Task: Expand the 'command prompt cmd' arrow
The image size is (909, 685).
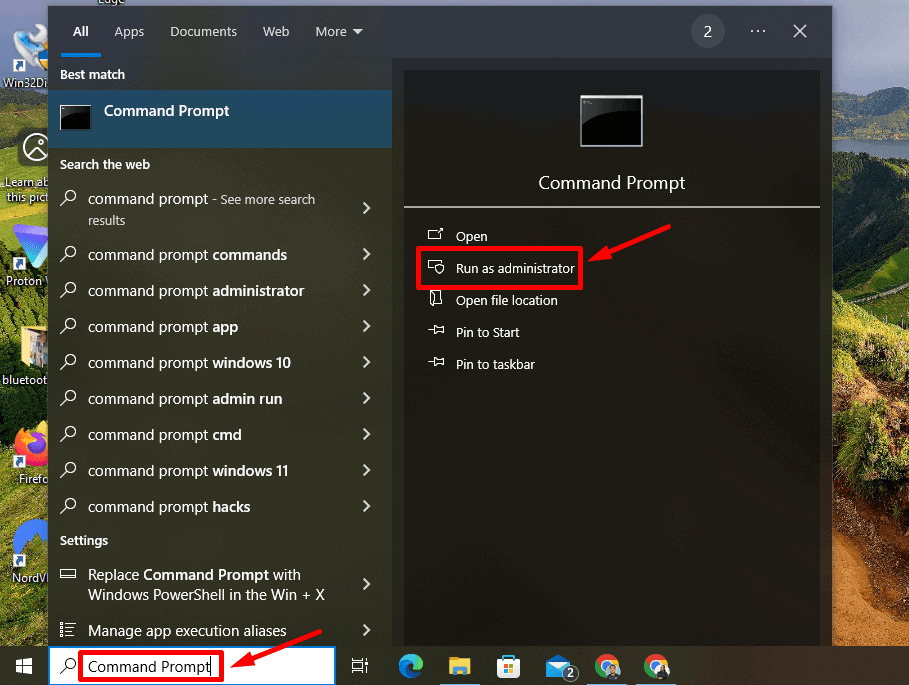Action: click(x=366, y=433)
